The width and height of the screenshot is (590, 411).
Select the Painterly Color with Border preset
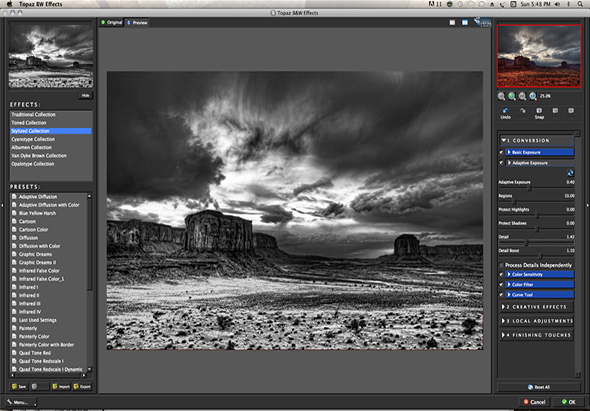[46, 344]
